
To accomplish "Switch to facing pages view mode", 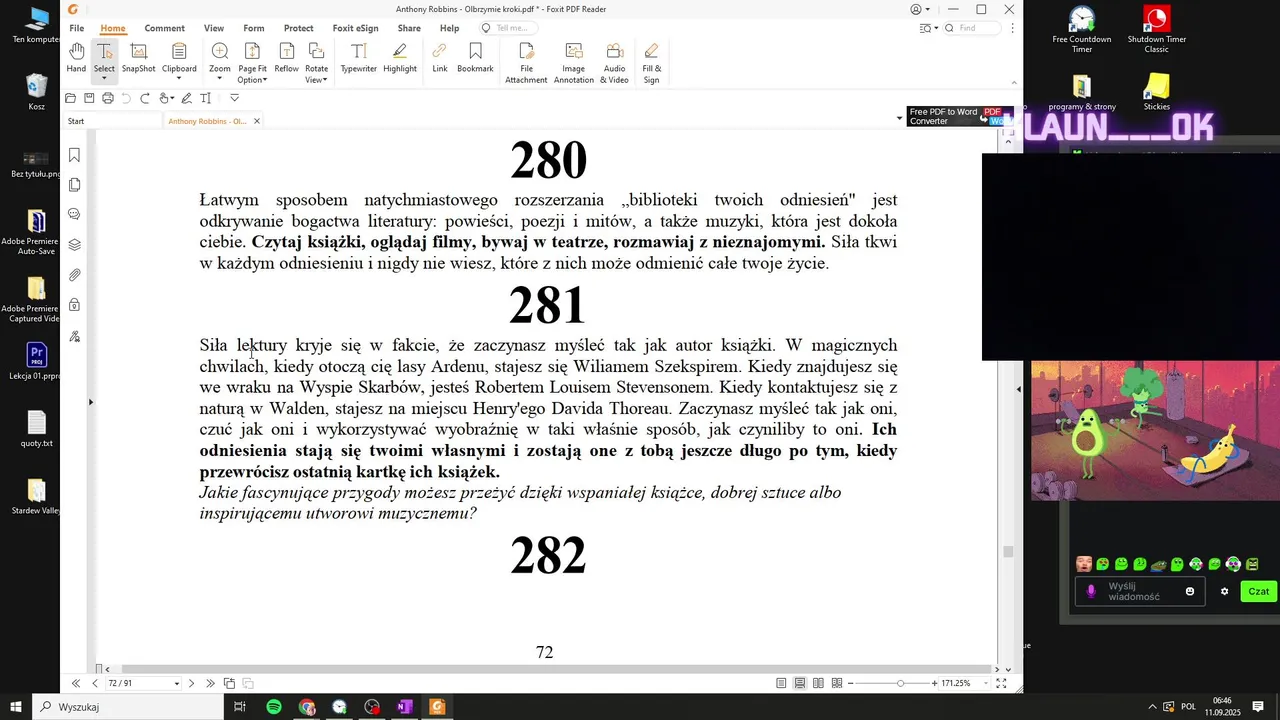I will pyautogui.click(x=818, y=683).
